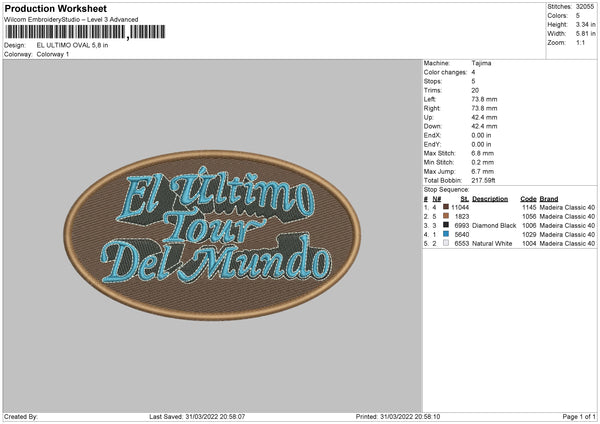The width and height of the screenshot is (600, 424).
Task: Click the 'Natural White' description
Action: pos(492,243)
